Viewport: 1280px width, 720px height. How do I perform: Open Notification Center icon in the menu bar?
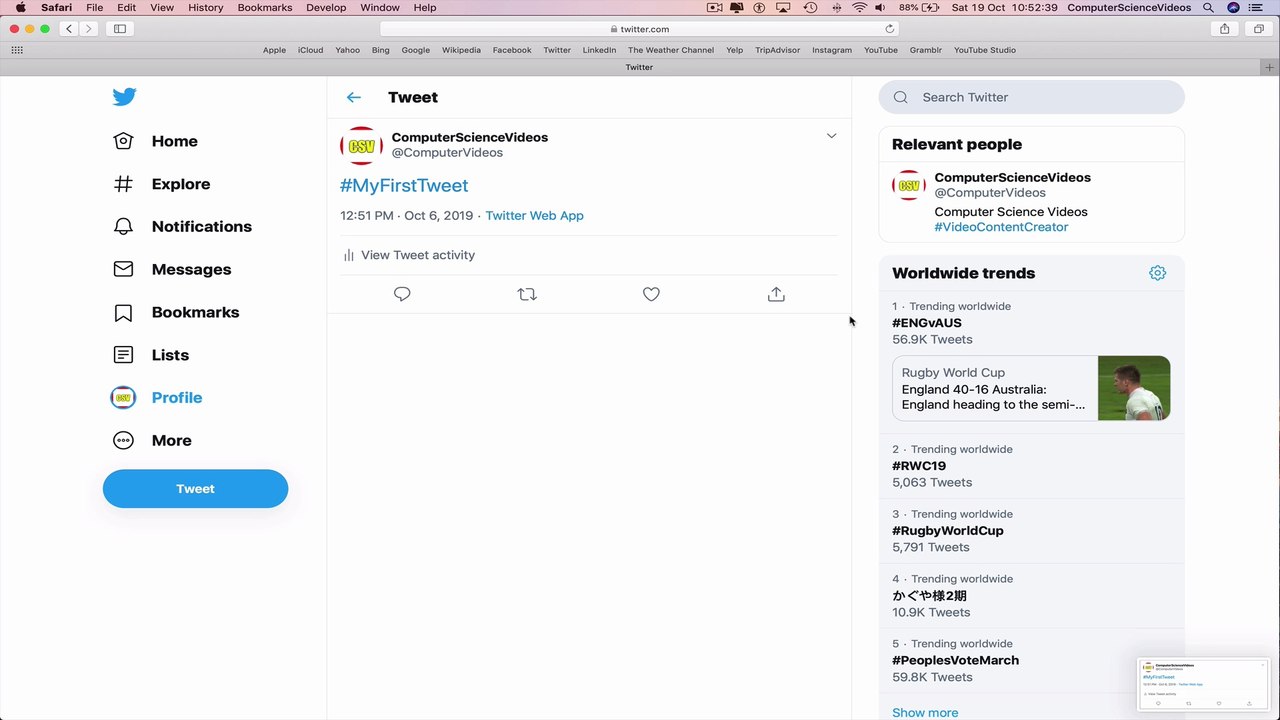click(x=1256, y=8)
